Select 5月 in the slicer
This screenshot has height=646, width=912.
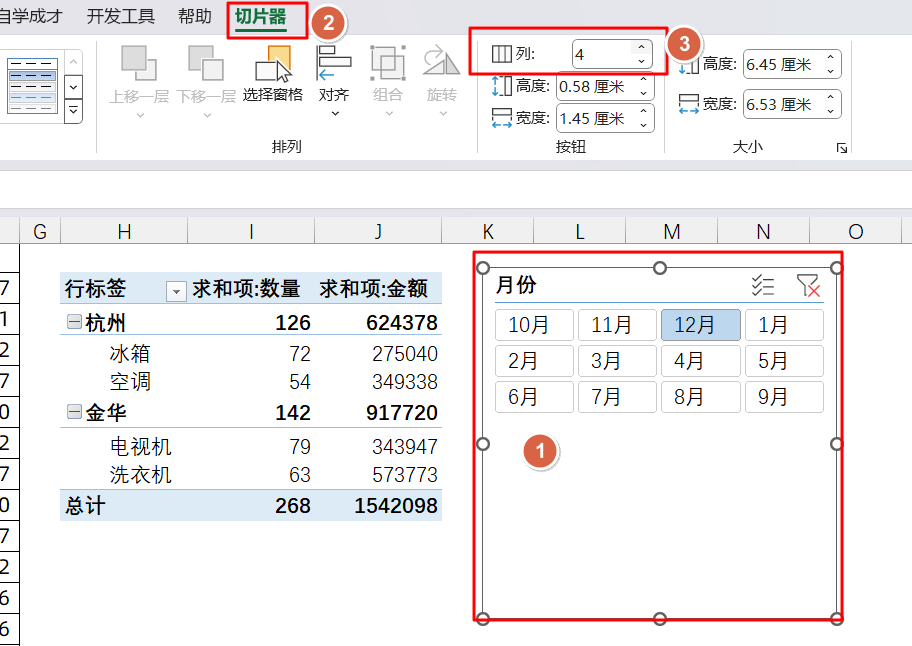[785, 361]
